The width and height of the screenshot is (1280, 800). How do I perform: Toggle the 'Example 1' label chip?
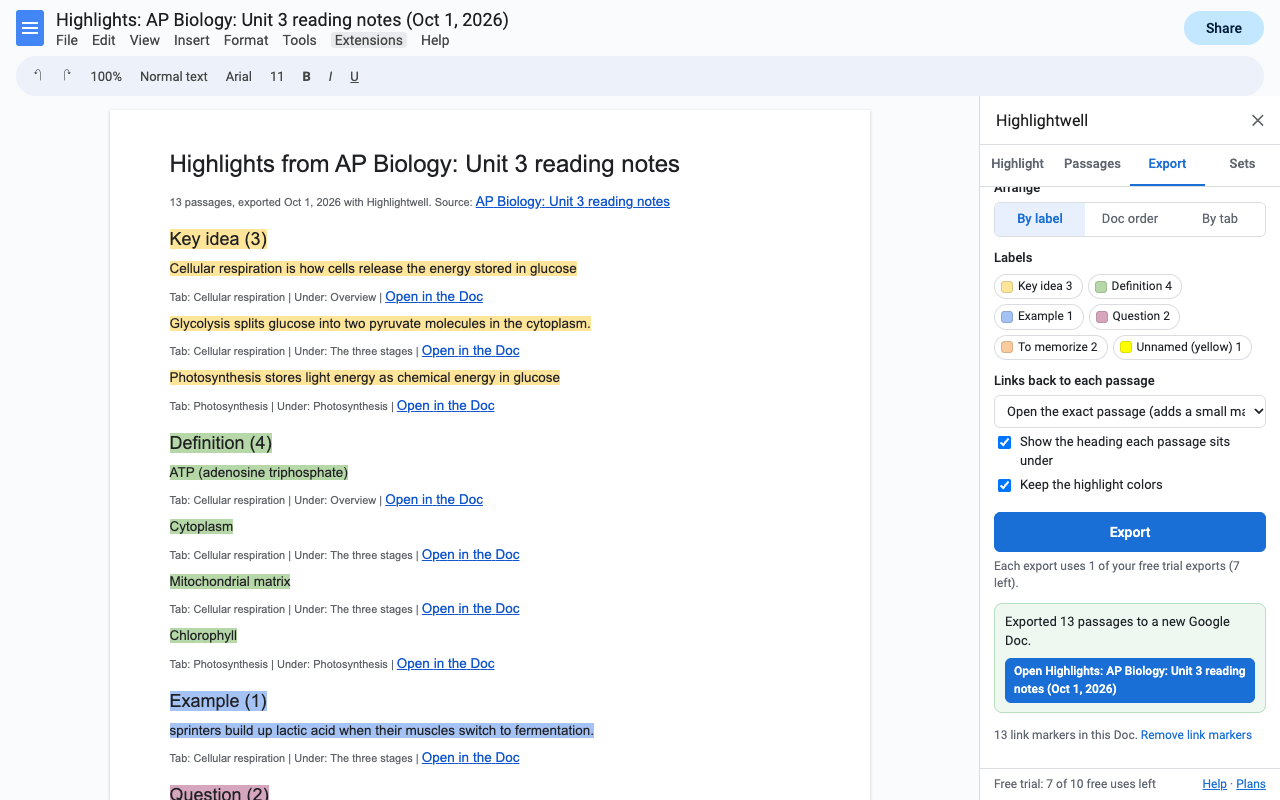[x=1038, y=316]
